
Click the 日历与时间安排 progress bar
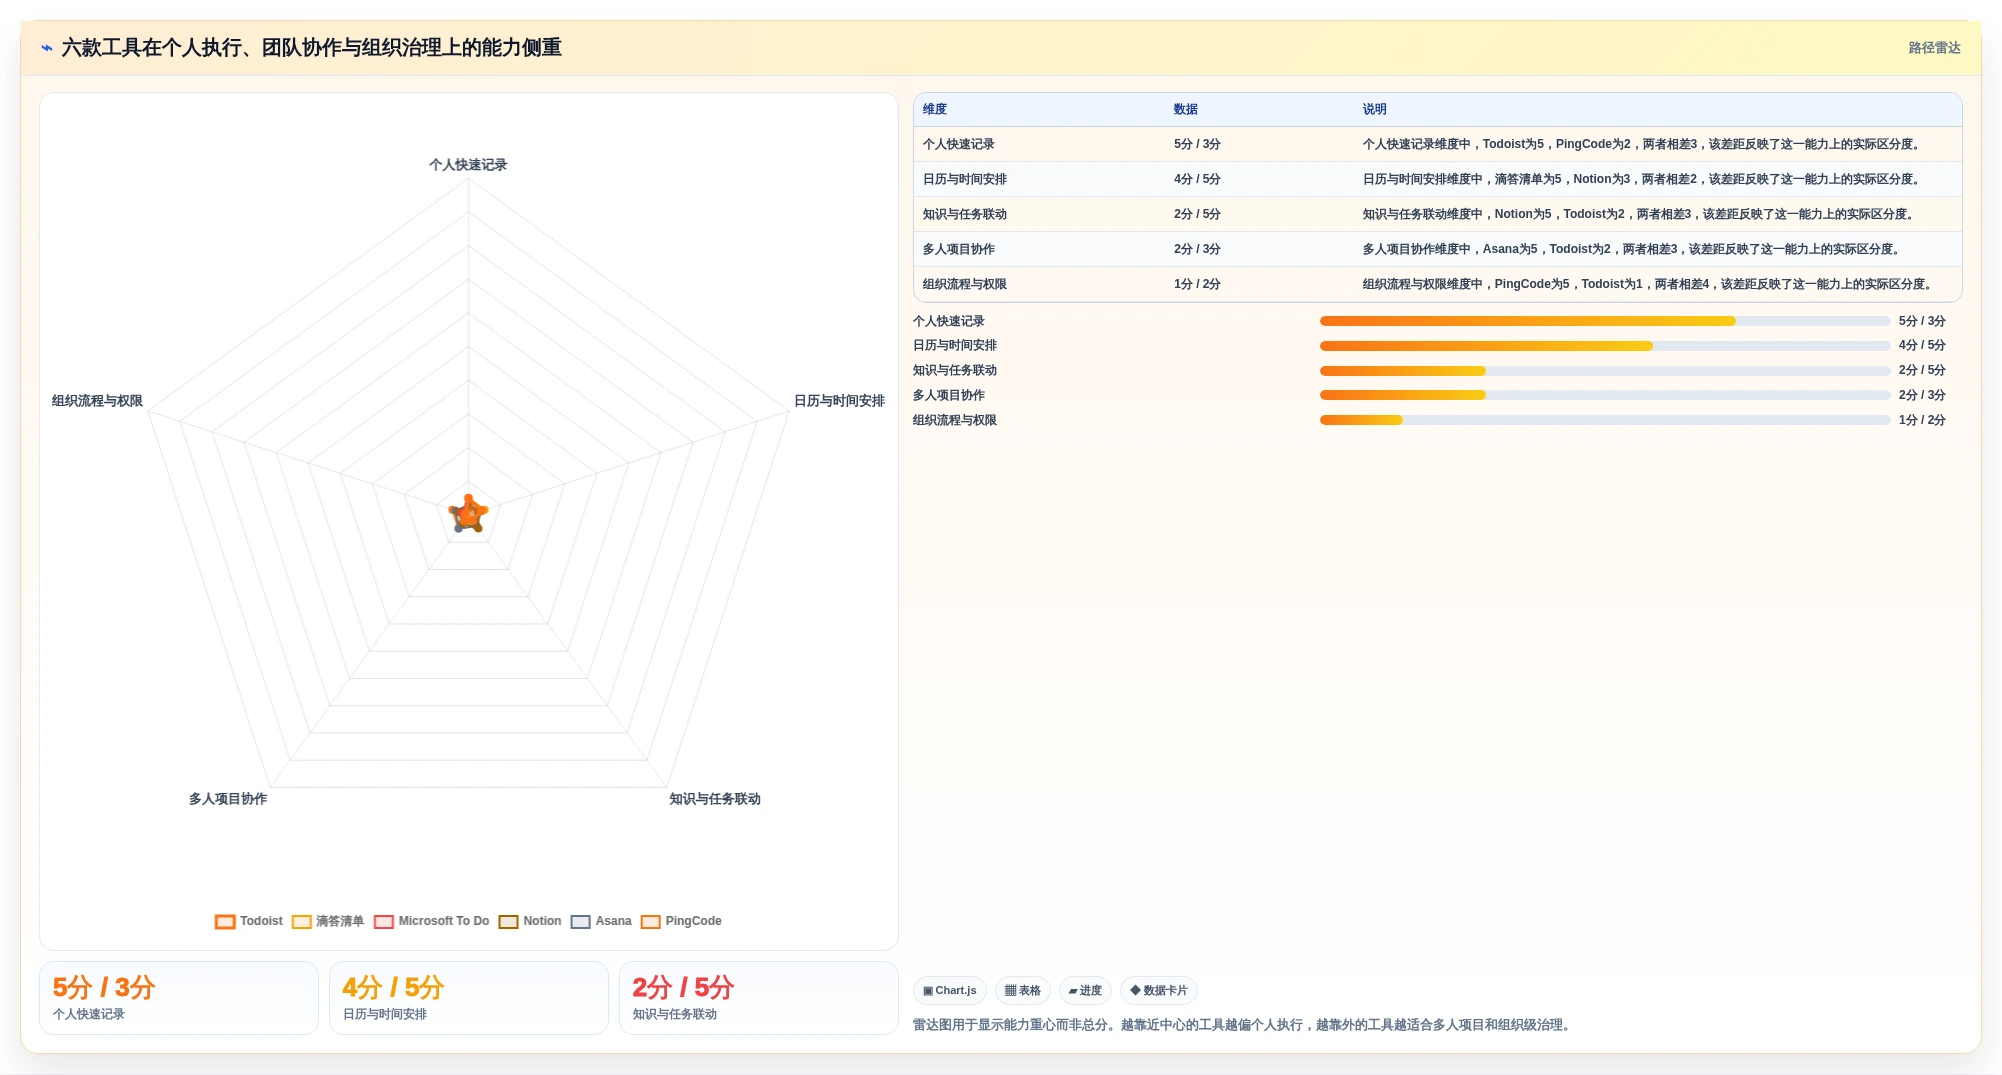click(1605, 346)
